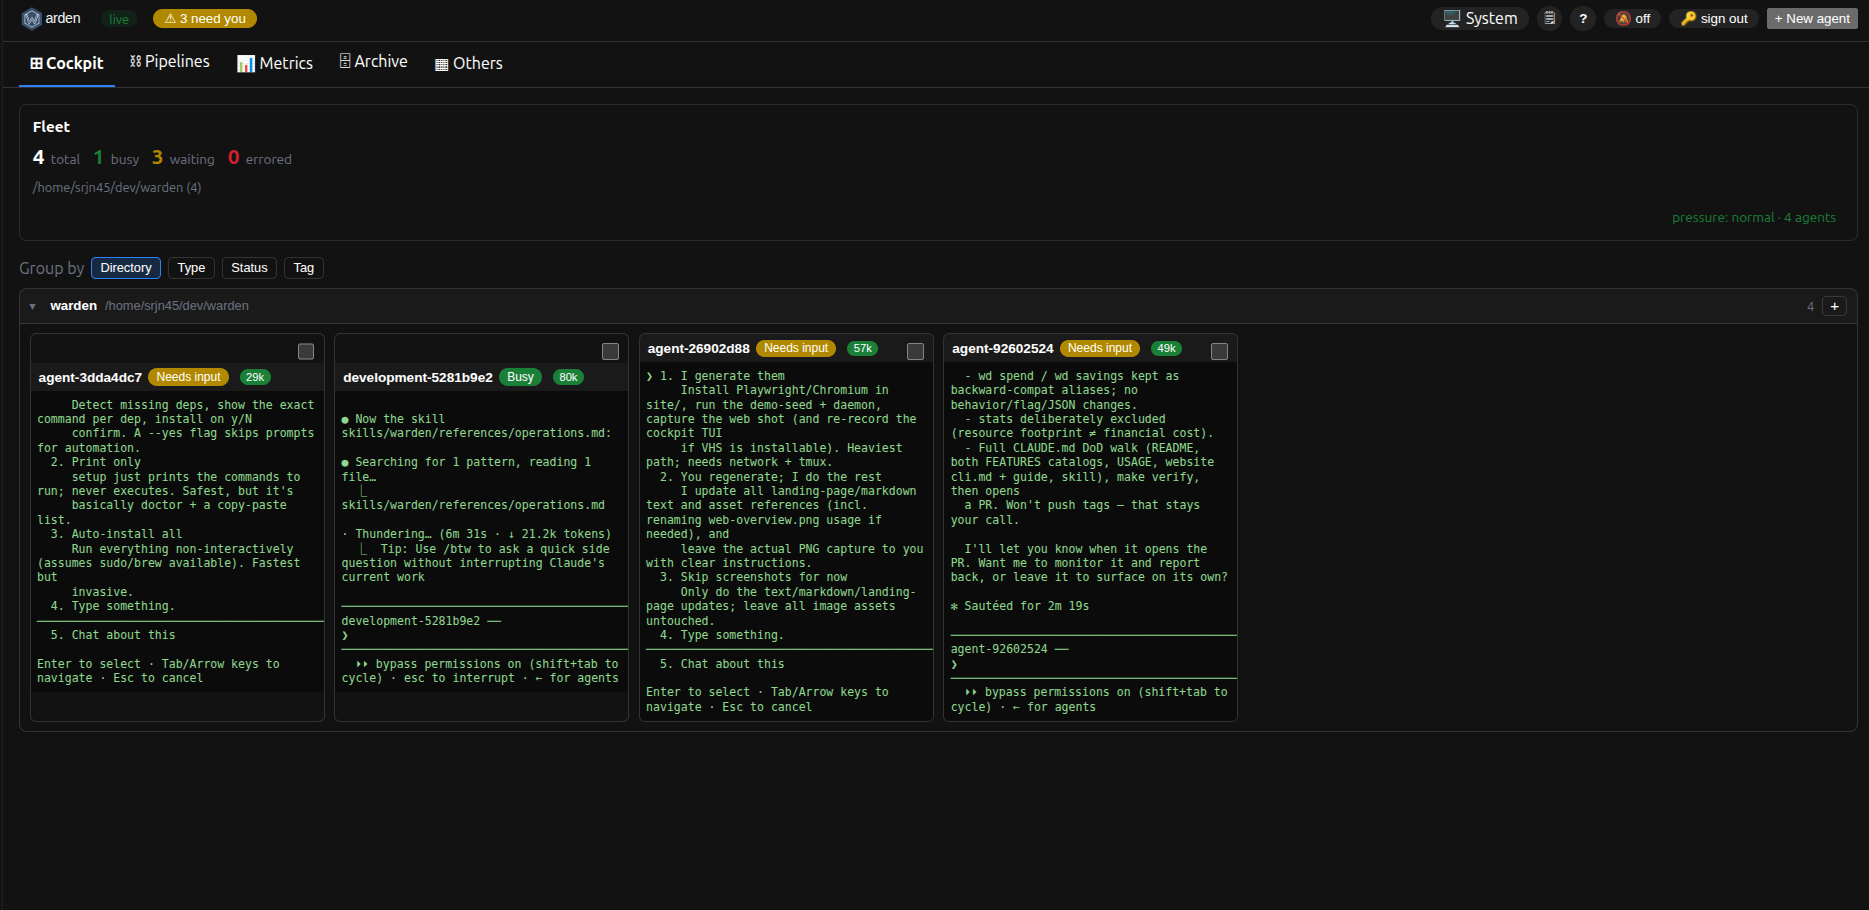The width and height of the screenshot is (1869, 910).
Task: Group agents by Directory
Action: (x=126, y=268)
